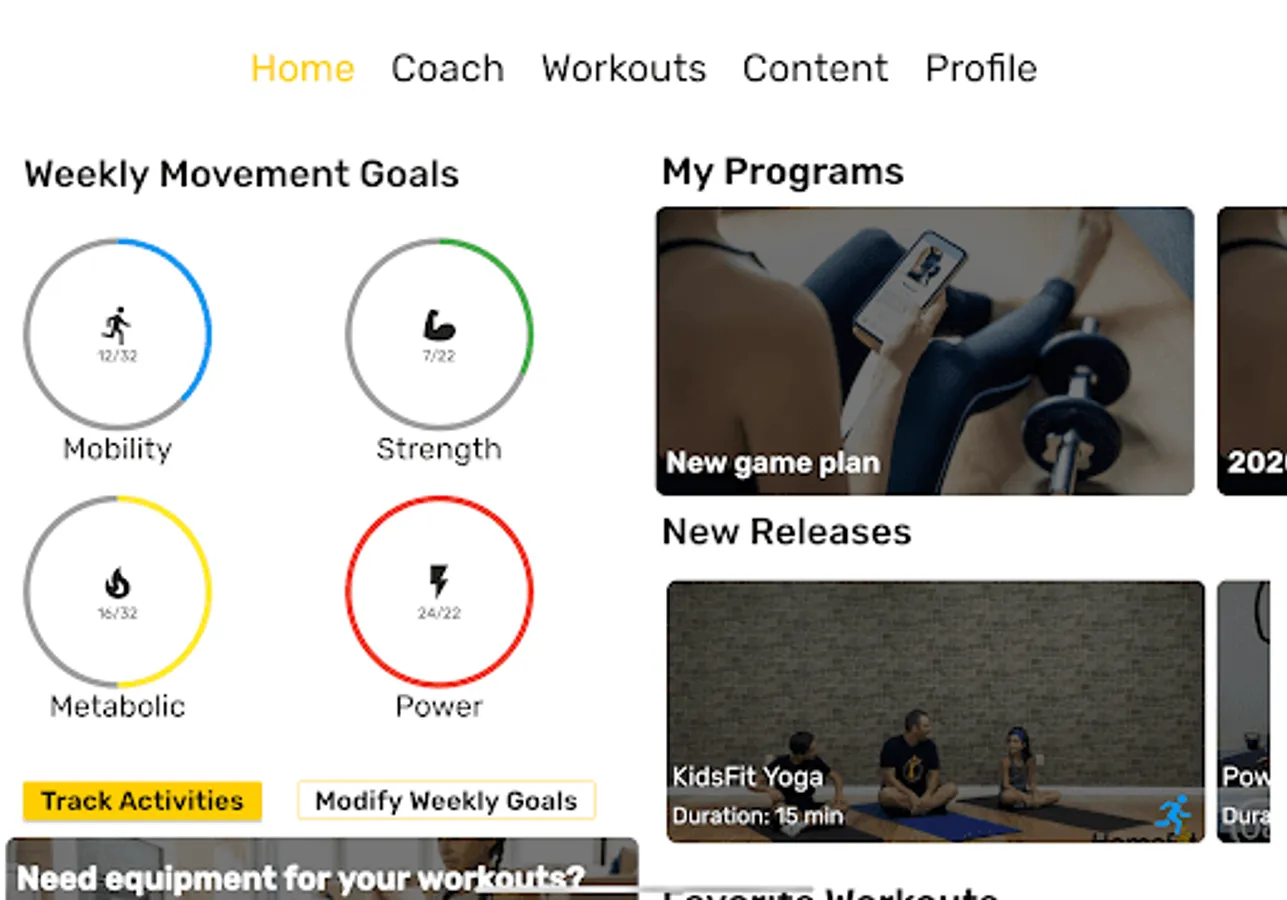
Task: Open the Content tab
Action: coord(815,68)
